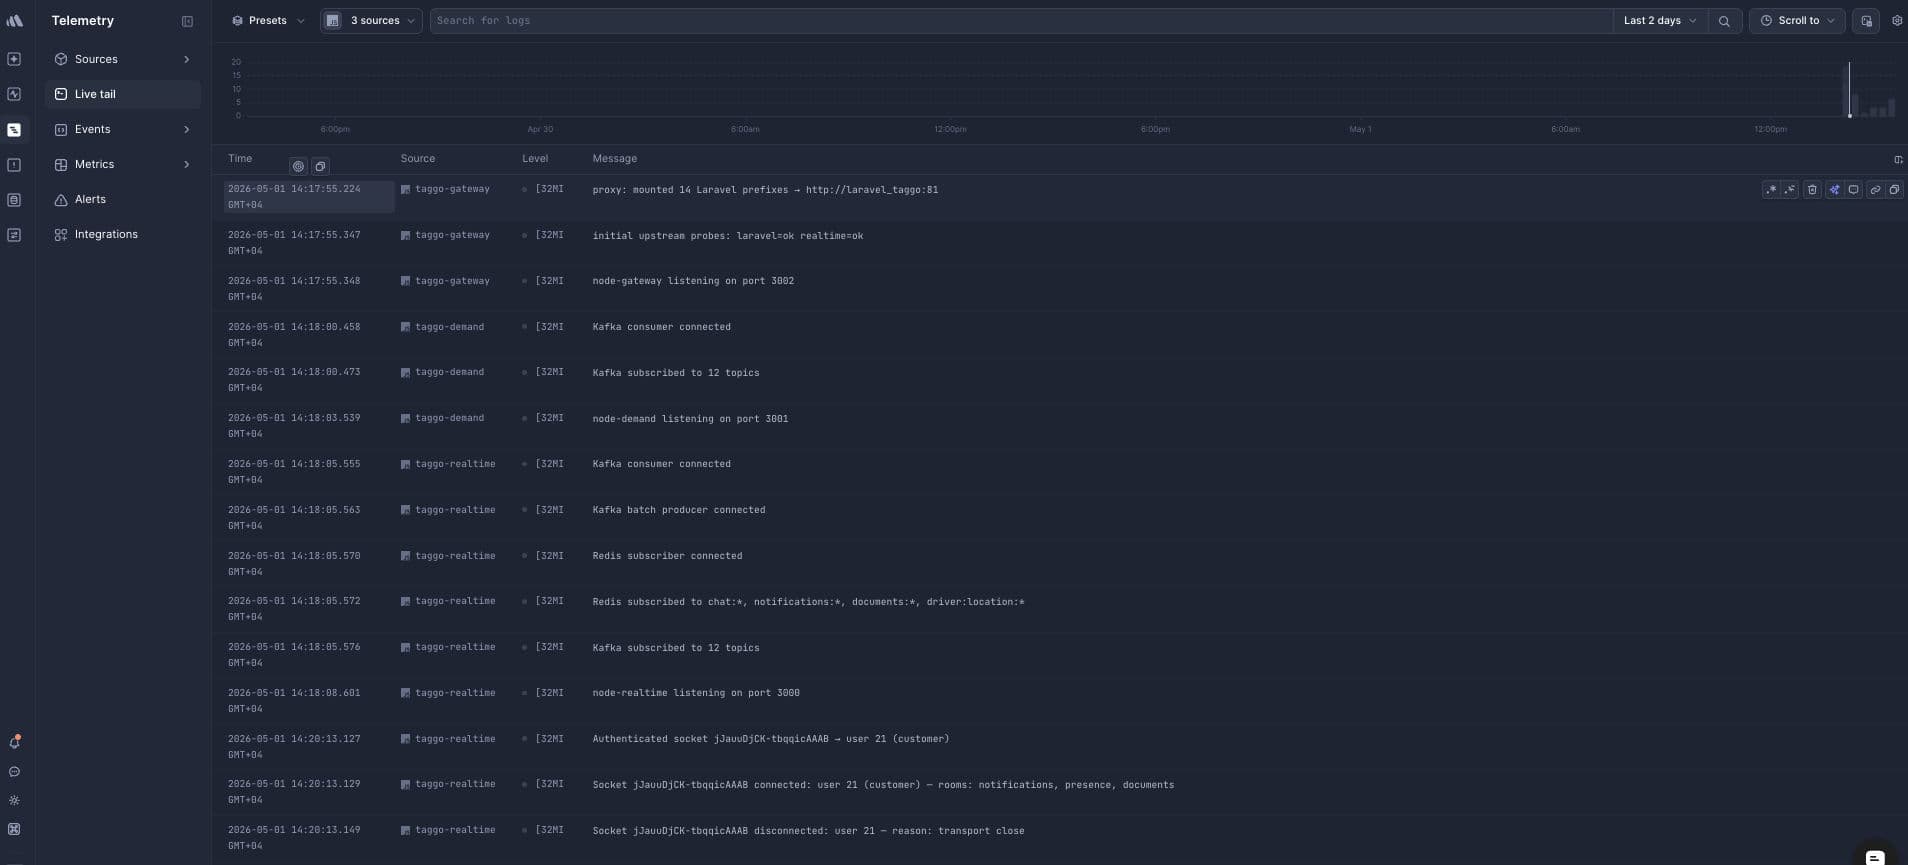Toggle the columns panel icon at Message header
The height and width of the screenshot is (865, 1908).
[1898, 159]
